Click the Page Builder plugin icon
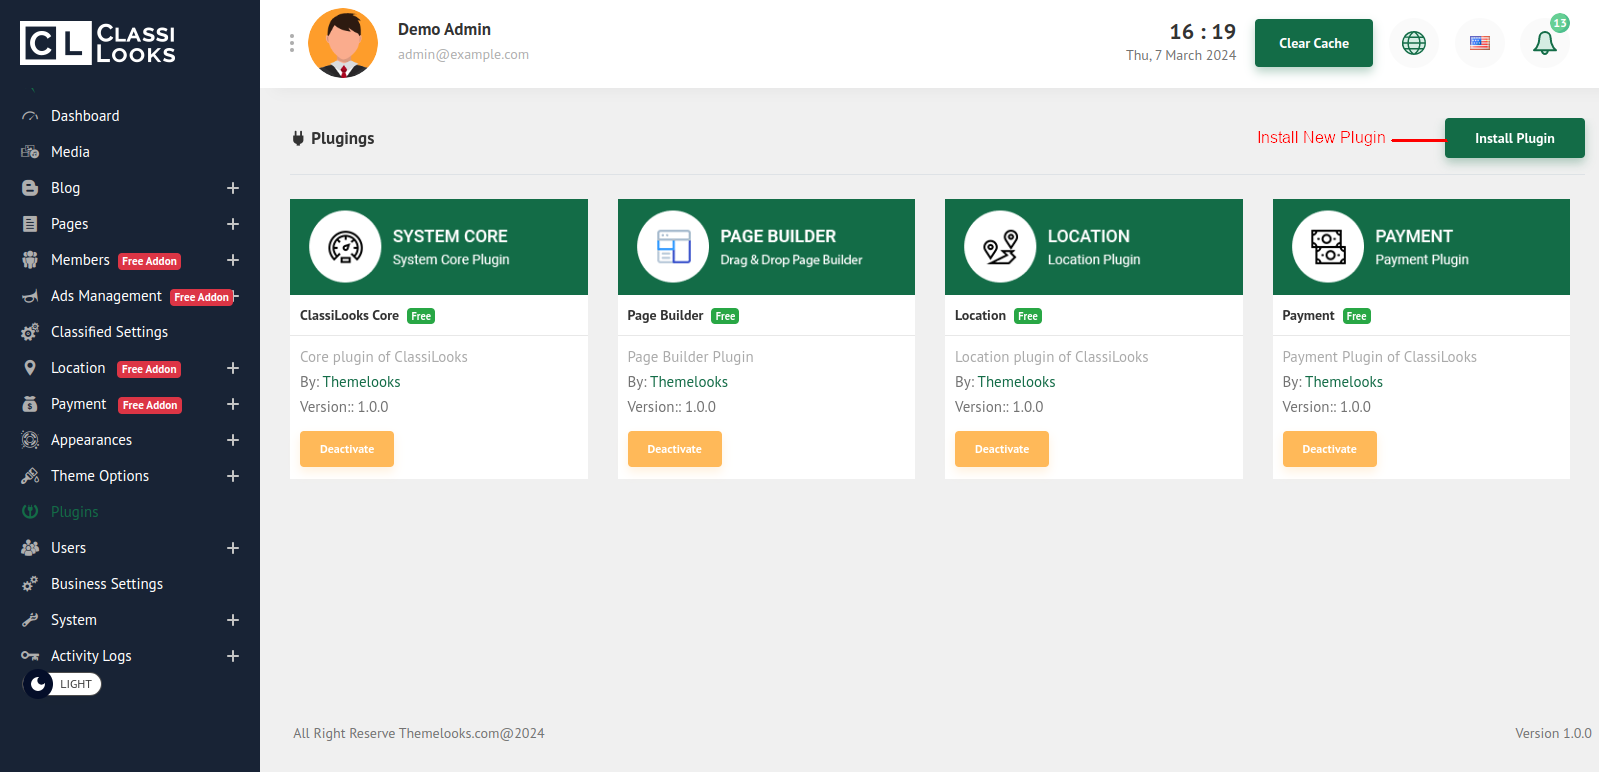This screenshot has width=1599, height=772. coord(673,247)
